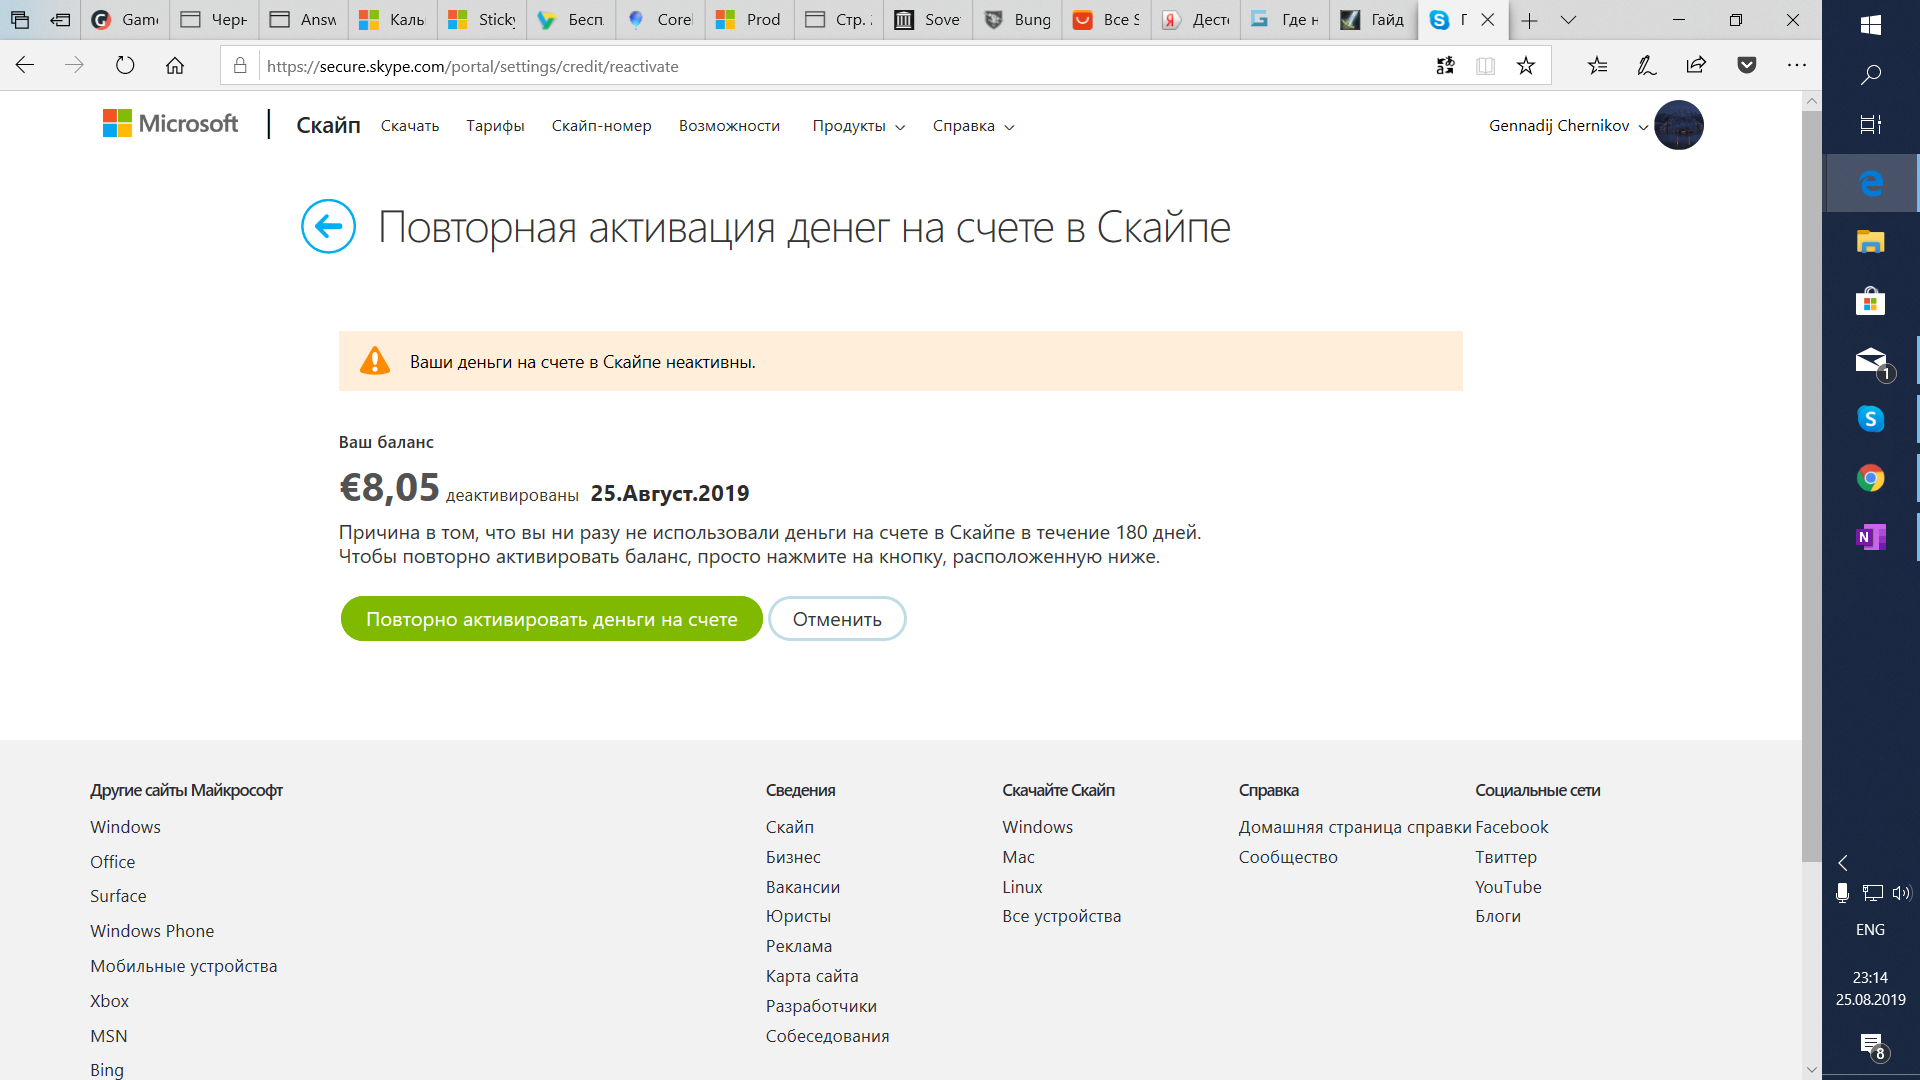
Task: Expand the Продукты dropdown menu
Action: [x=859, y=126]
